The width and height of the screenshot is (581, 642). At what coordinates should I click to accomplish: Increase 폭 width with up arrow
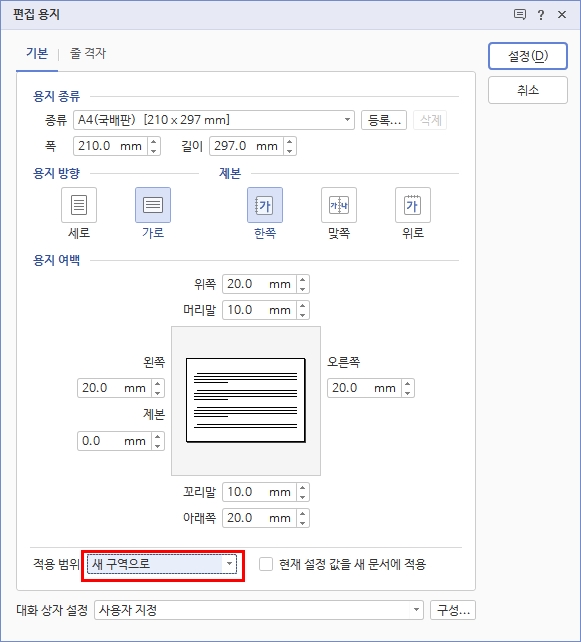[154, 142]
